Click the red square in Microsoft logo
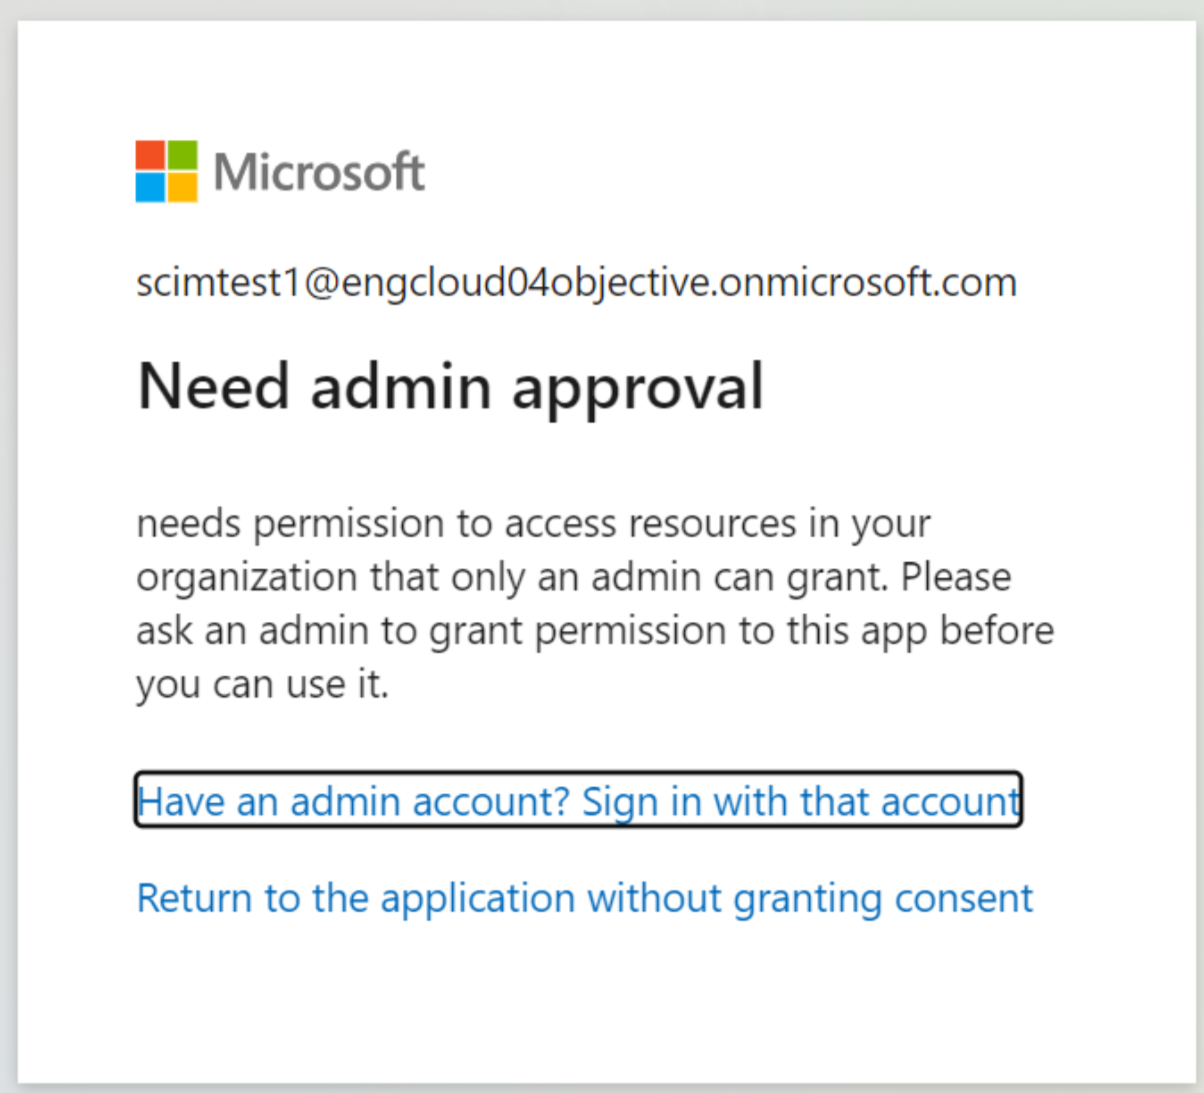The image size is (1204, 1093). (x=150, y=155)
